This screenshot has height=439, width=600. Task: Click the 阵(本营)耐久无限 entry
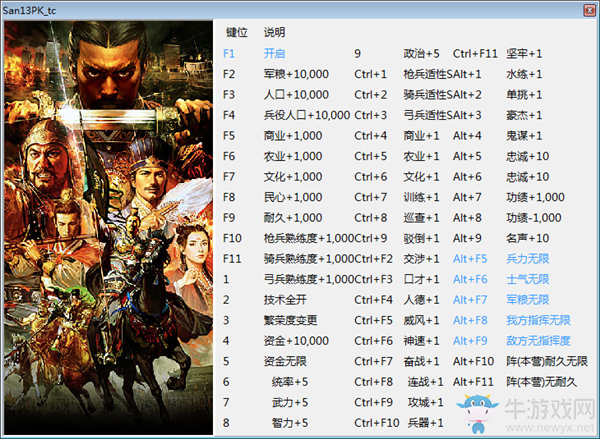click(x=547, y=361)
